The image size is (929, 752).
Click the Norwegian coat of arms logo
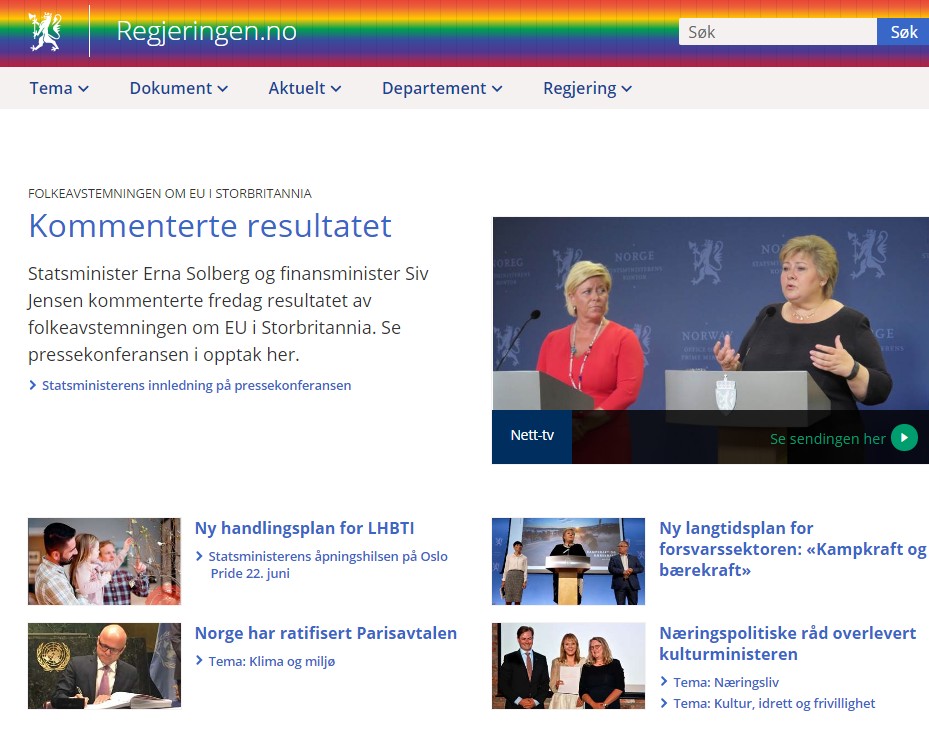pyautogui.click(x=44, y=31)
